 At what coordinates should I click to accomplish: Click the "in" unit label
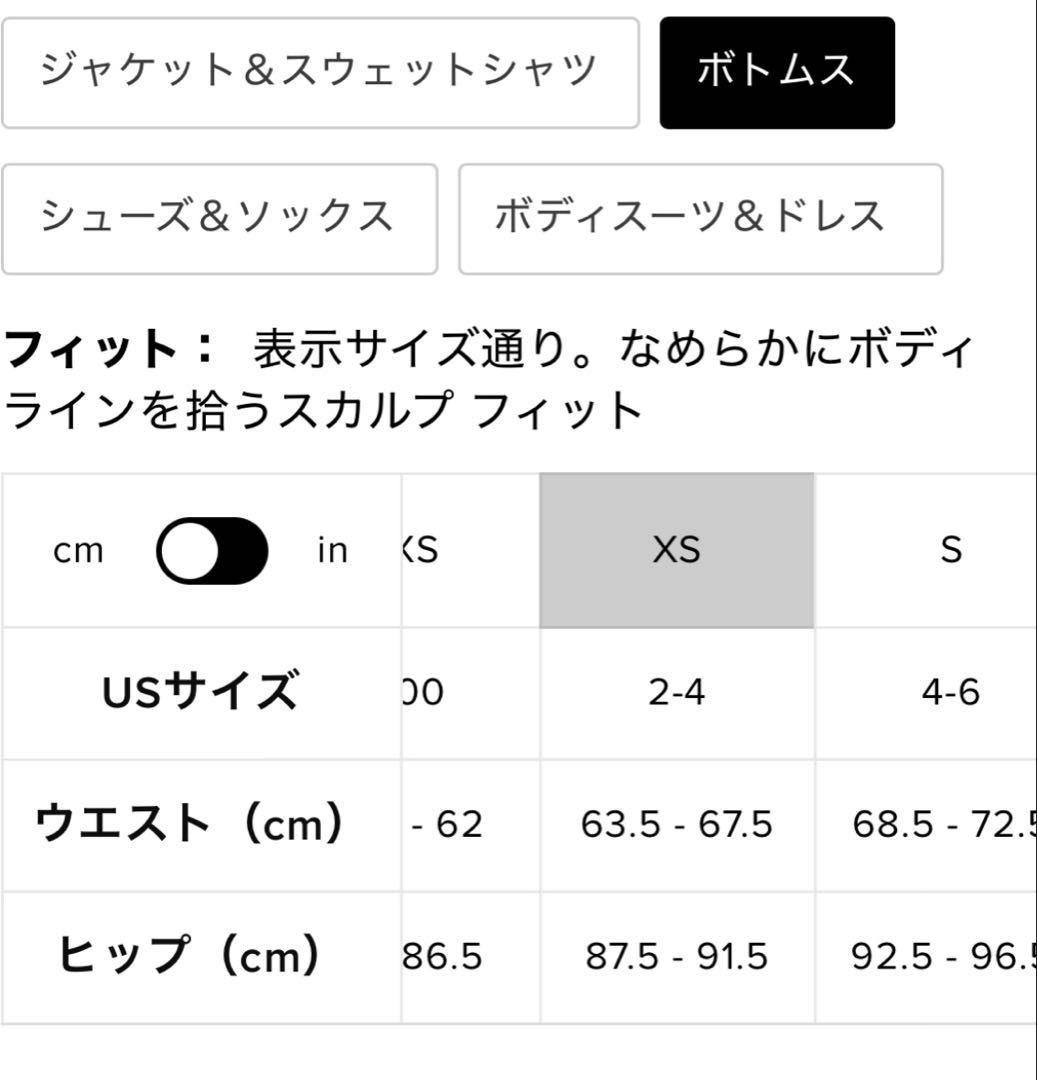[332, 551]
